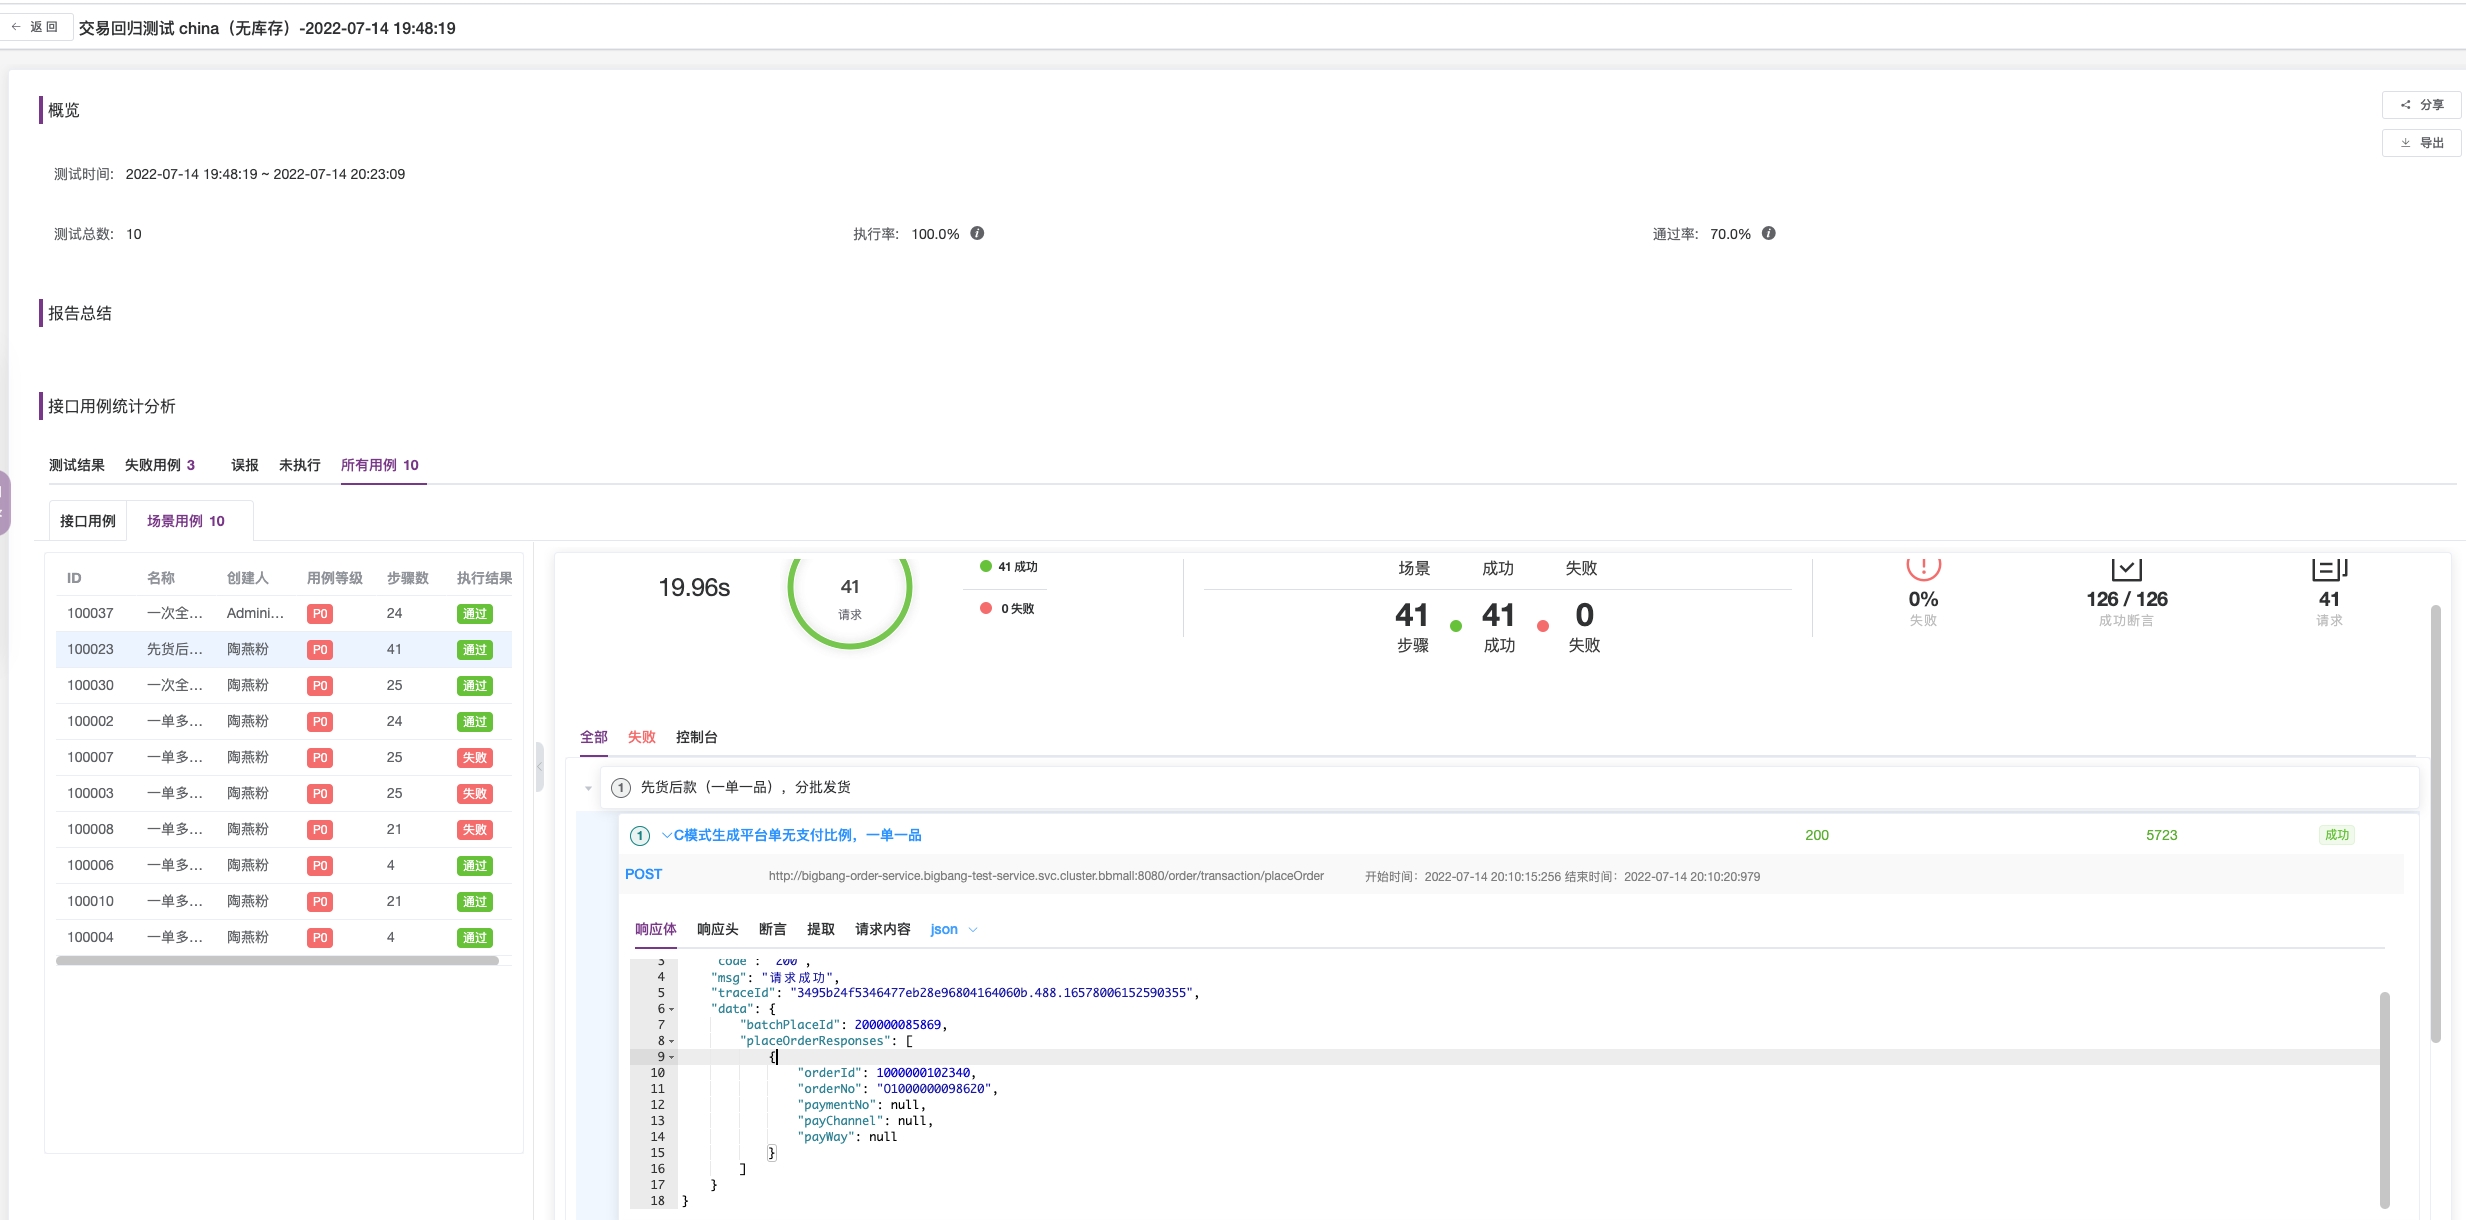Click the info icon beside 通过率 70.0%
This screenshot has height=1220, width=2466.
pyautogui.click(x=1768, y=233)
